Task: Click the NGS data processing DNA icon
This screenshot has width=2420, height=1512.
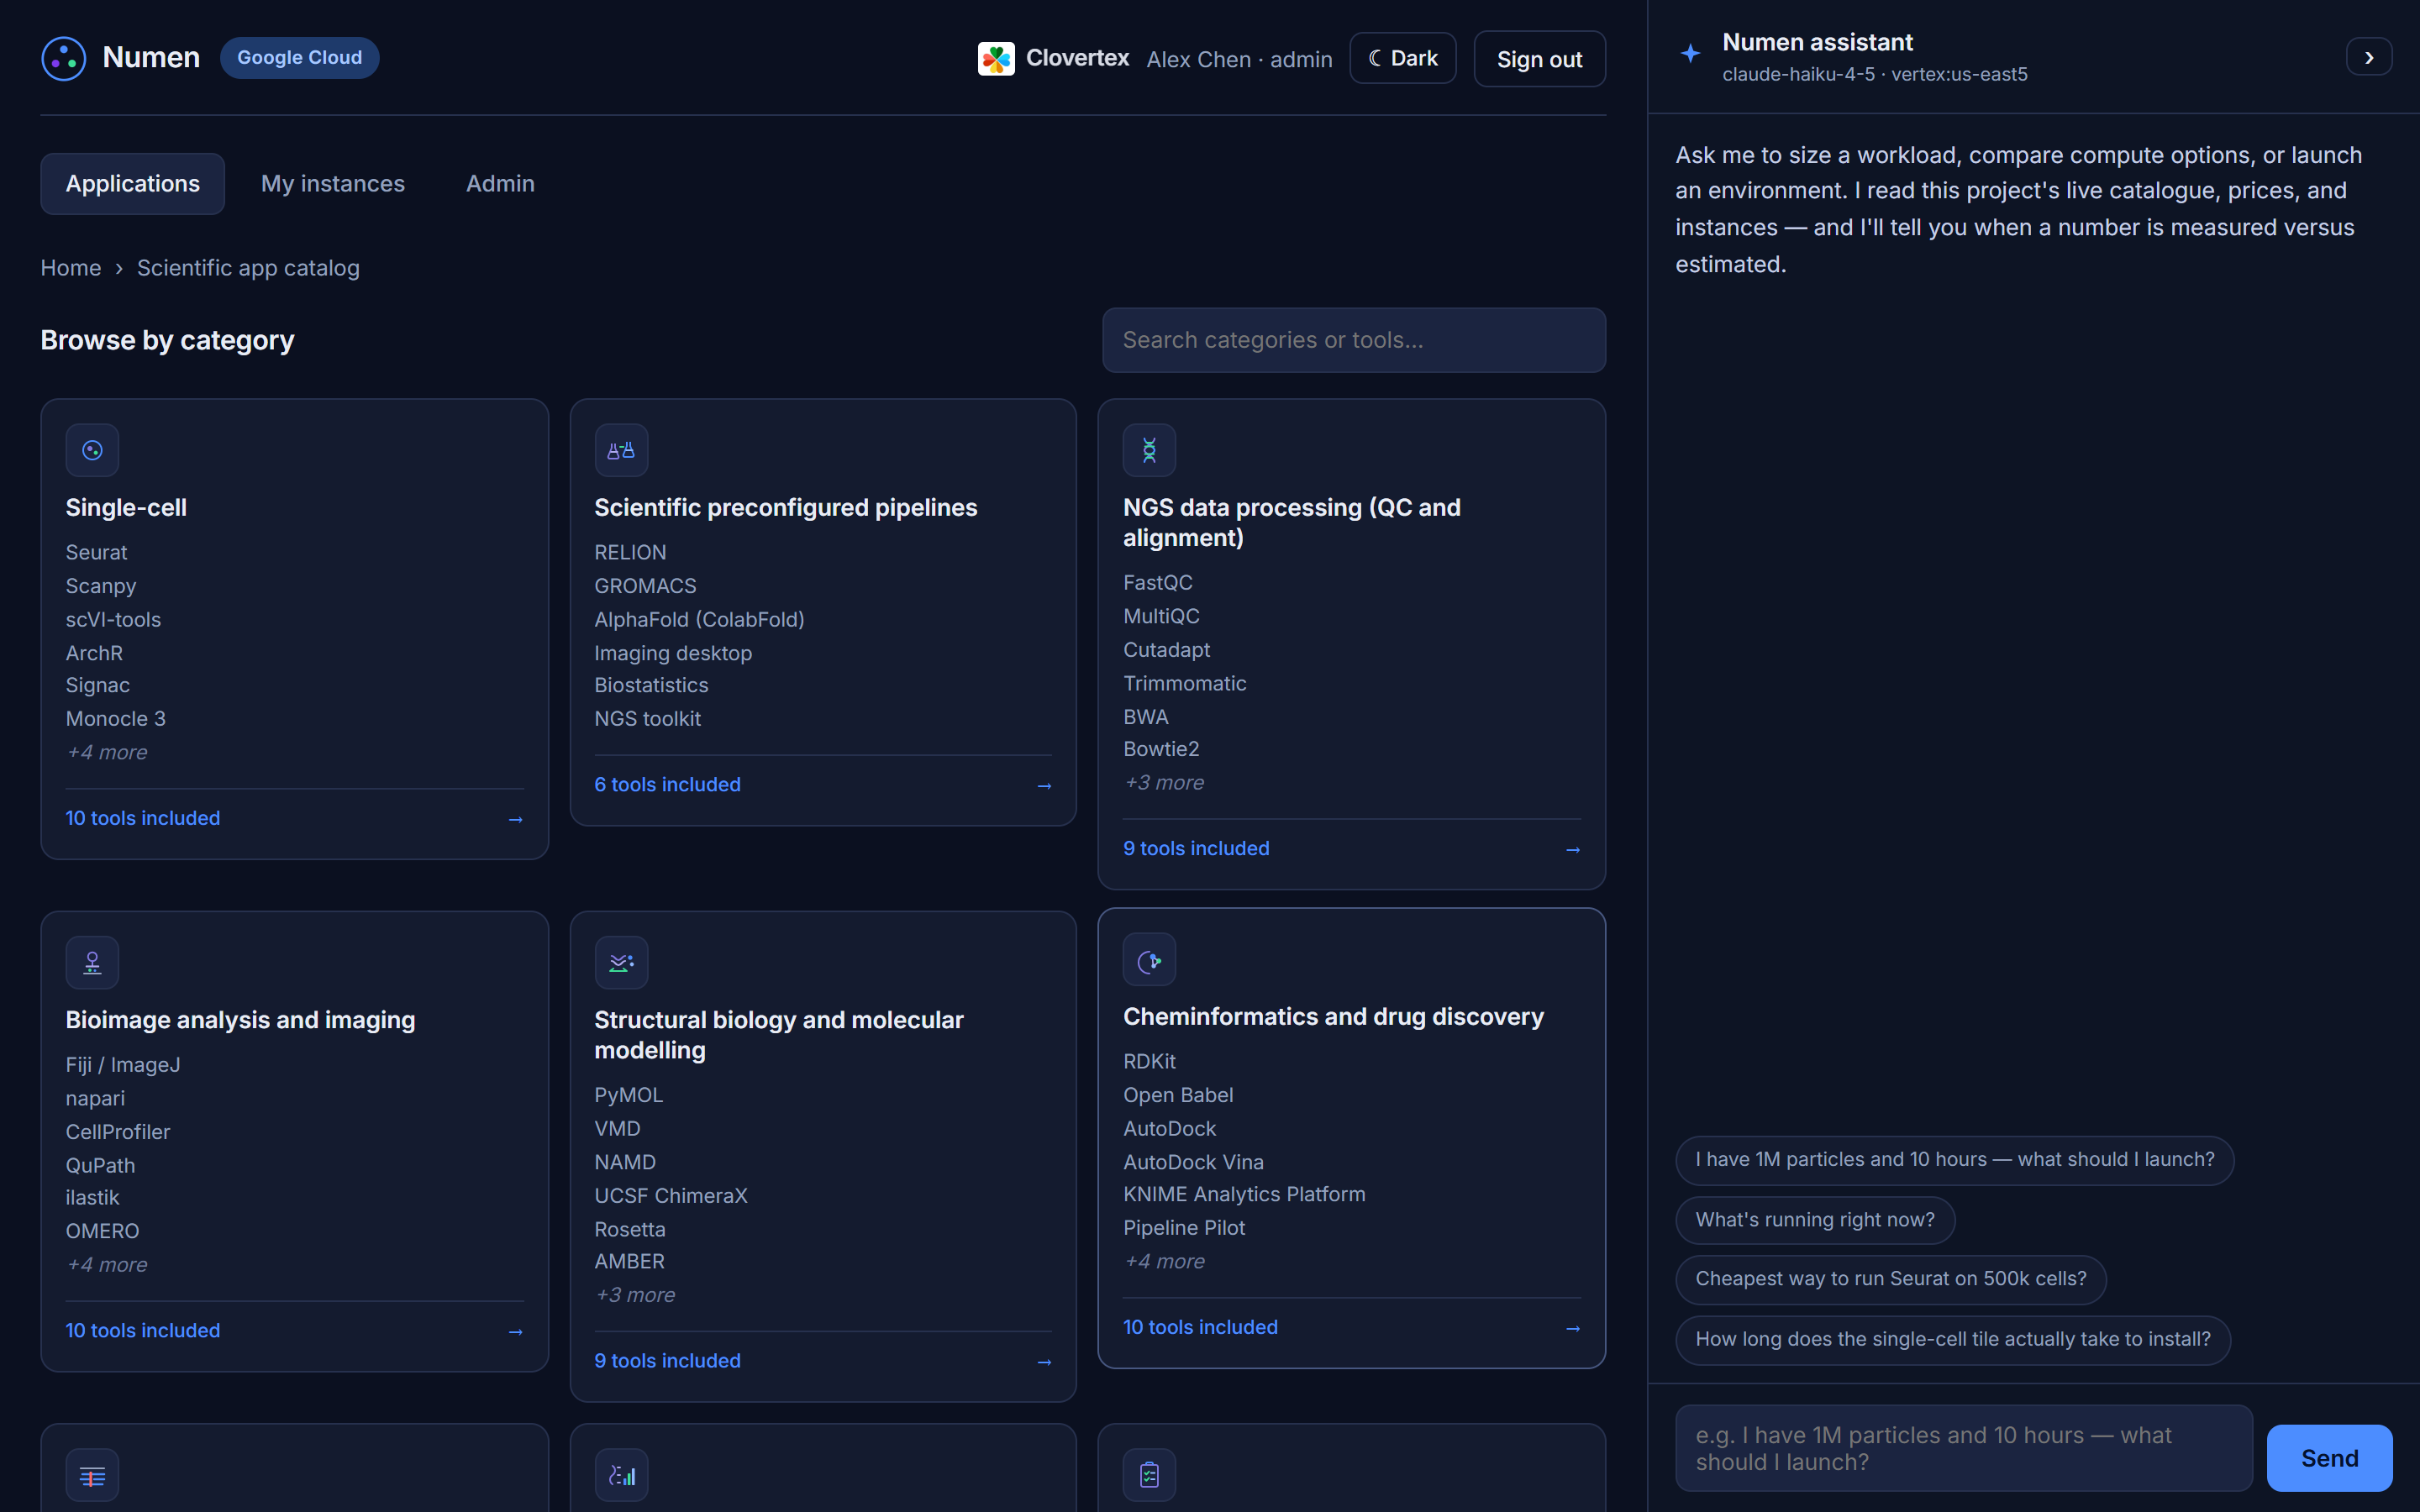Action: click(1149, 451)
